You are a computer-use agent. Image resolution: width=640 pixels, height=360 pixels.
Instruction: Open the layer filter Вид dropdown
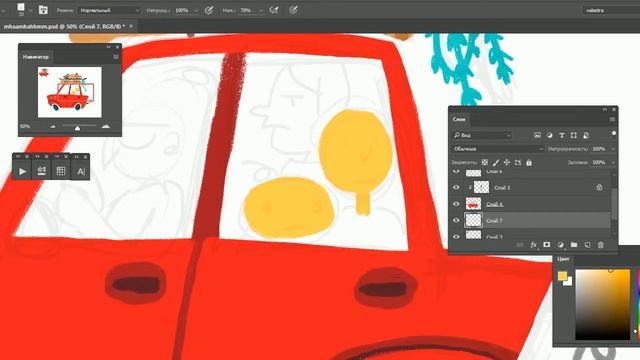(482, 135)
